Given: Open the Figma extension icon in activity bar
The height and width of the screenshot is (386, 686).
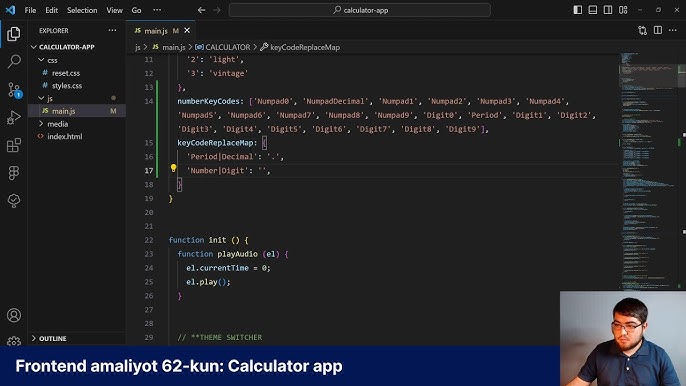Looking at the screenshot, I should tap(14, 173).
